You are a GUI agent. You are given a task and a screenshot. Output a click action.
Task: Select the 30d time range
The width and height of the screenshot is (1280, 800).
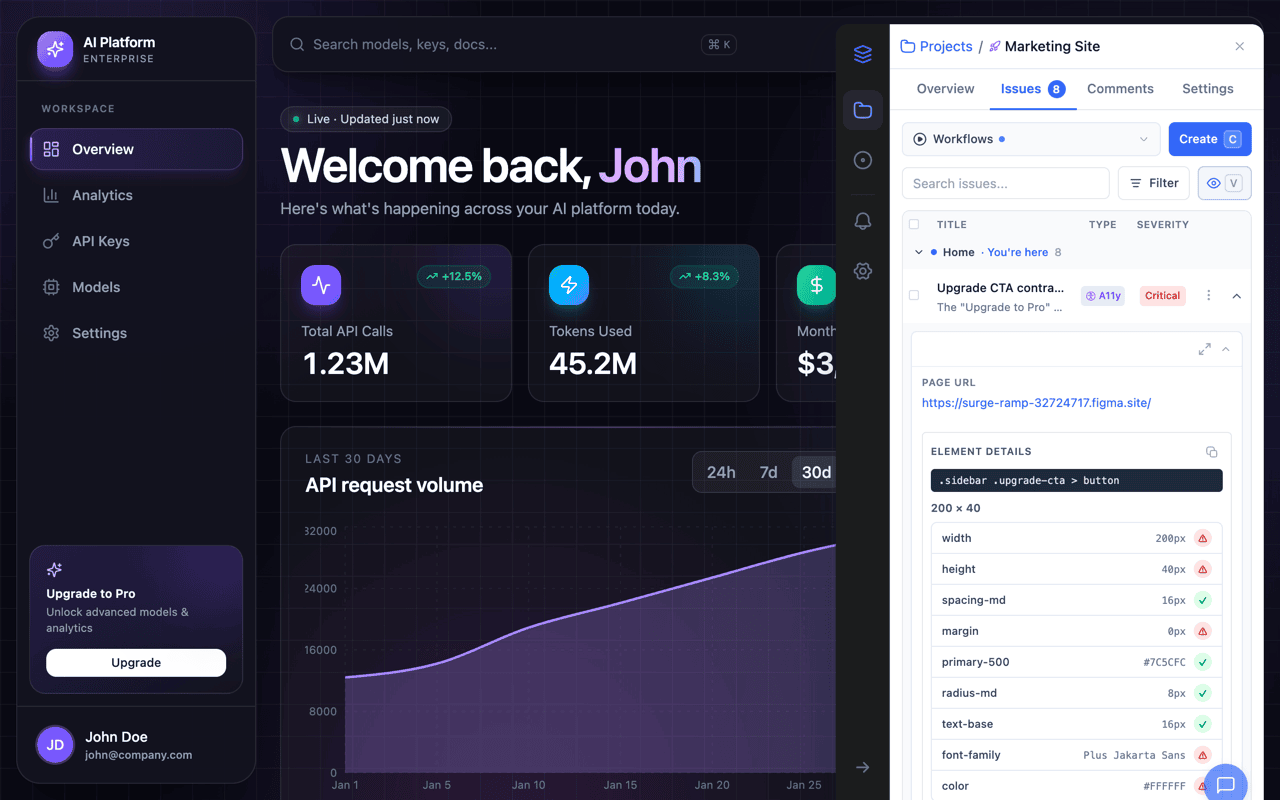[816, 472]
